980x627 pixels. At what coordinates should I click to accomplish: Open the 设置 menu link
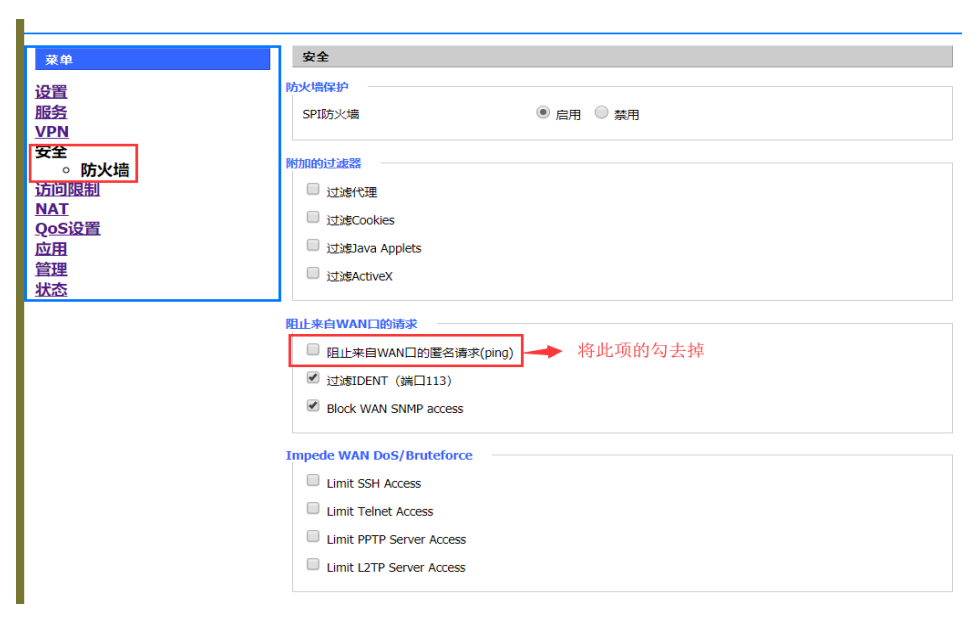51,92
